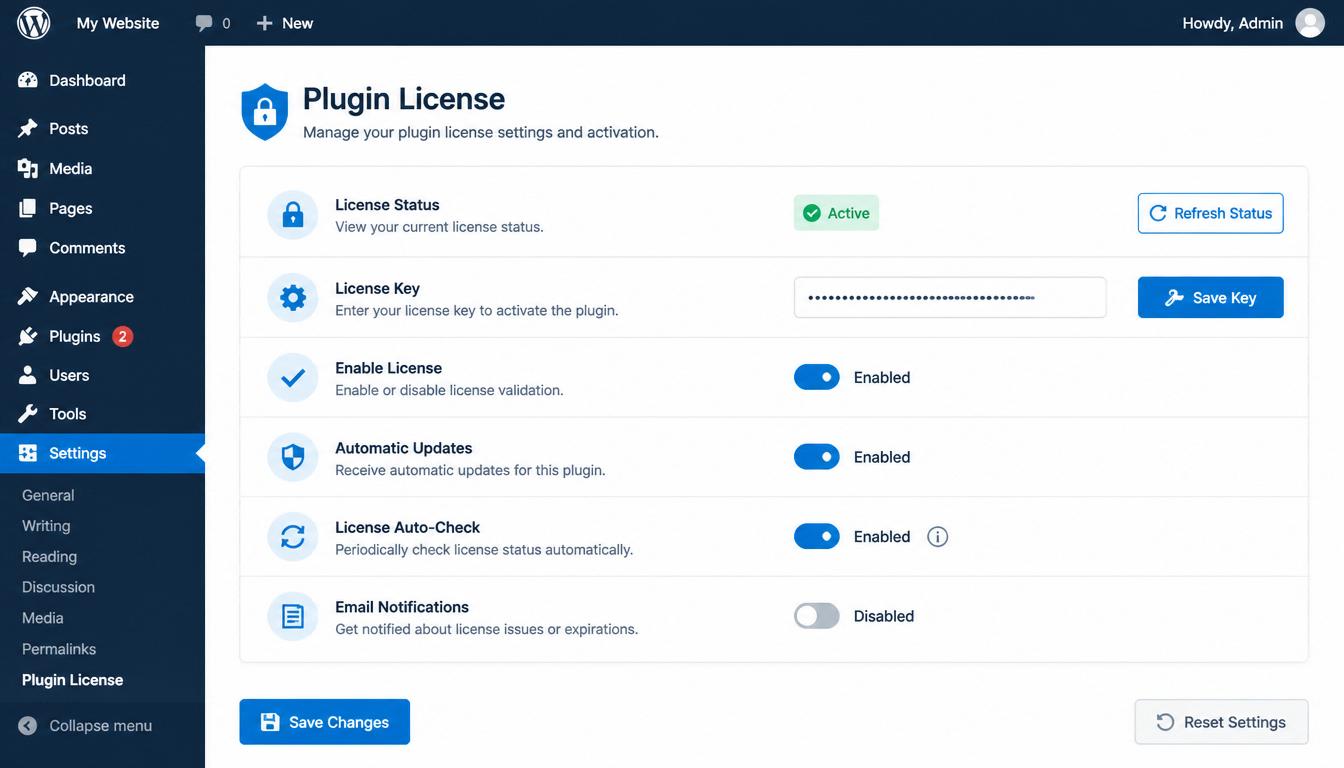1344x768 pixels.
Task: Open info icon next to License Auto-Check
Action: click(x=937, y=537)
